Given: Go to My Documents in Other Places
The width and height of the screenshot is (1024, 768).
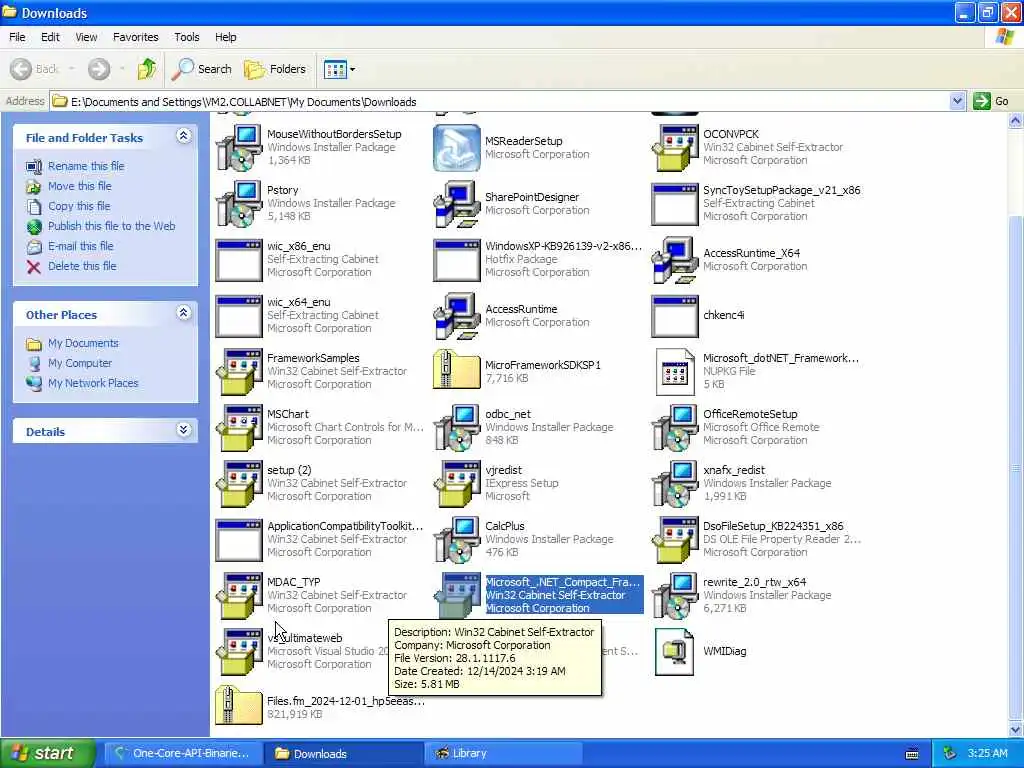Looking at the screenshot, I should tap(83, 343).
